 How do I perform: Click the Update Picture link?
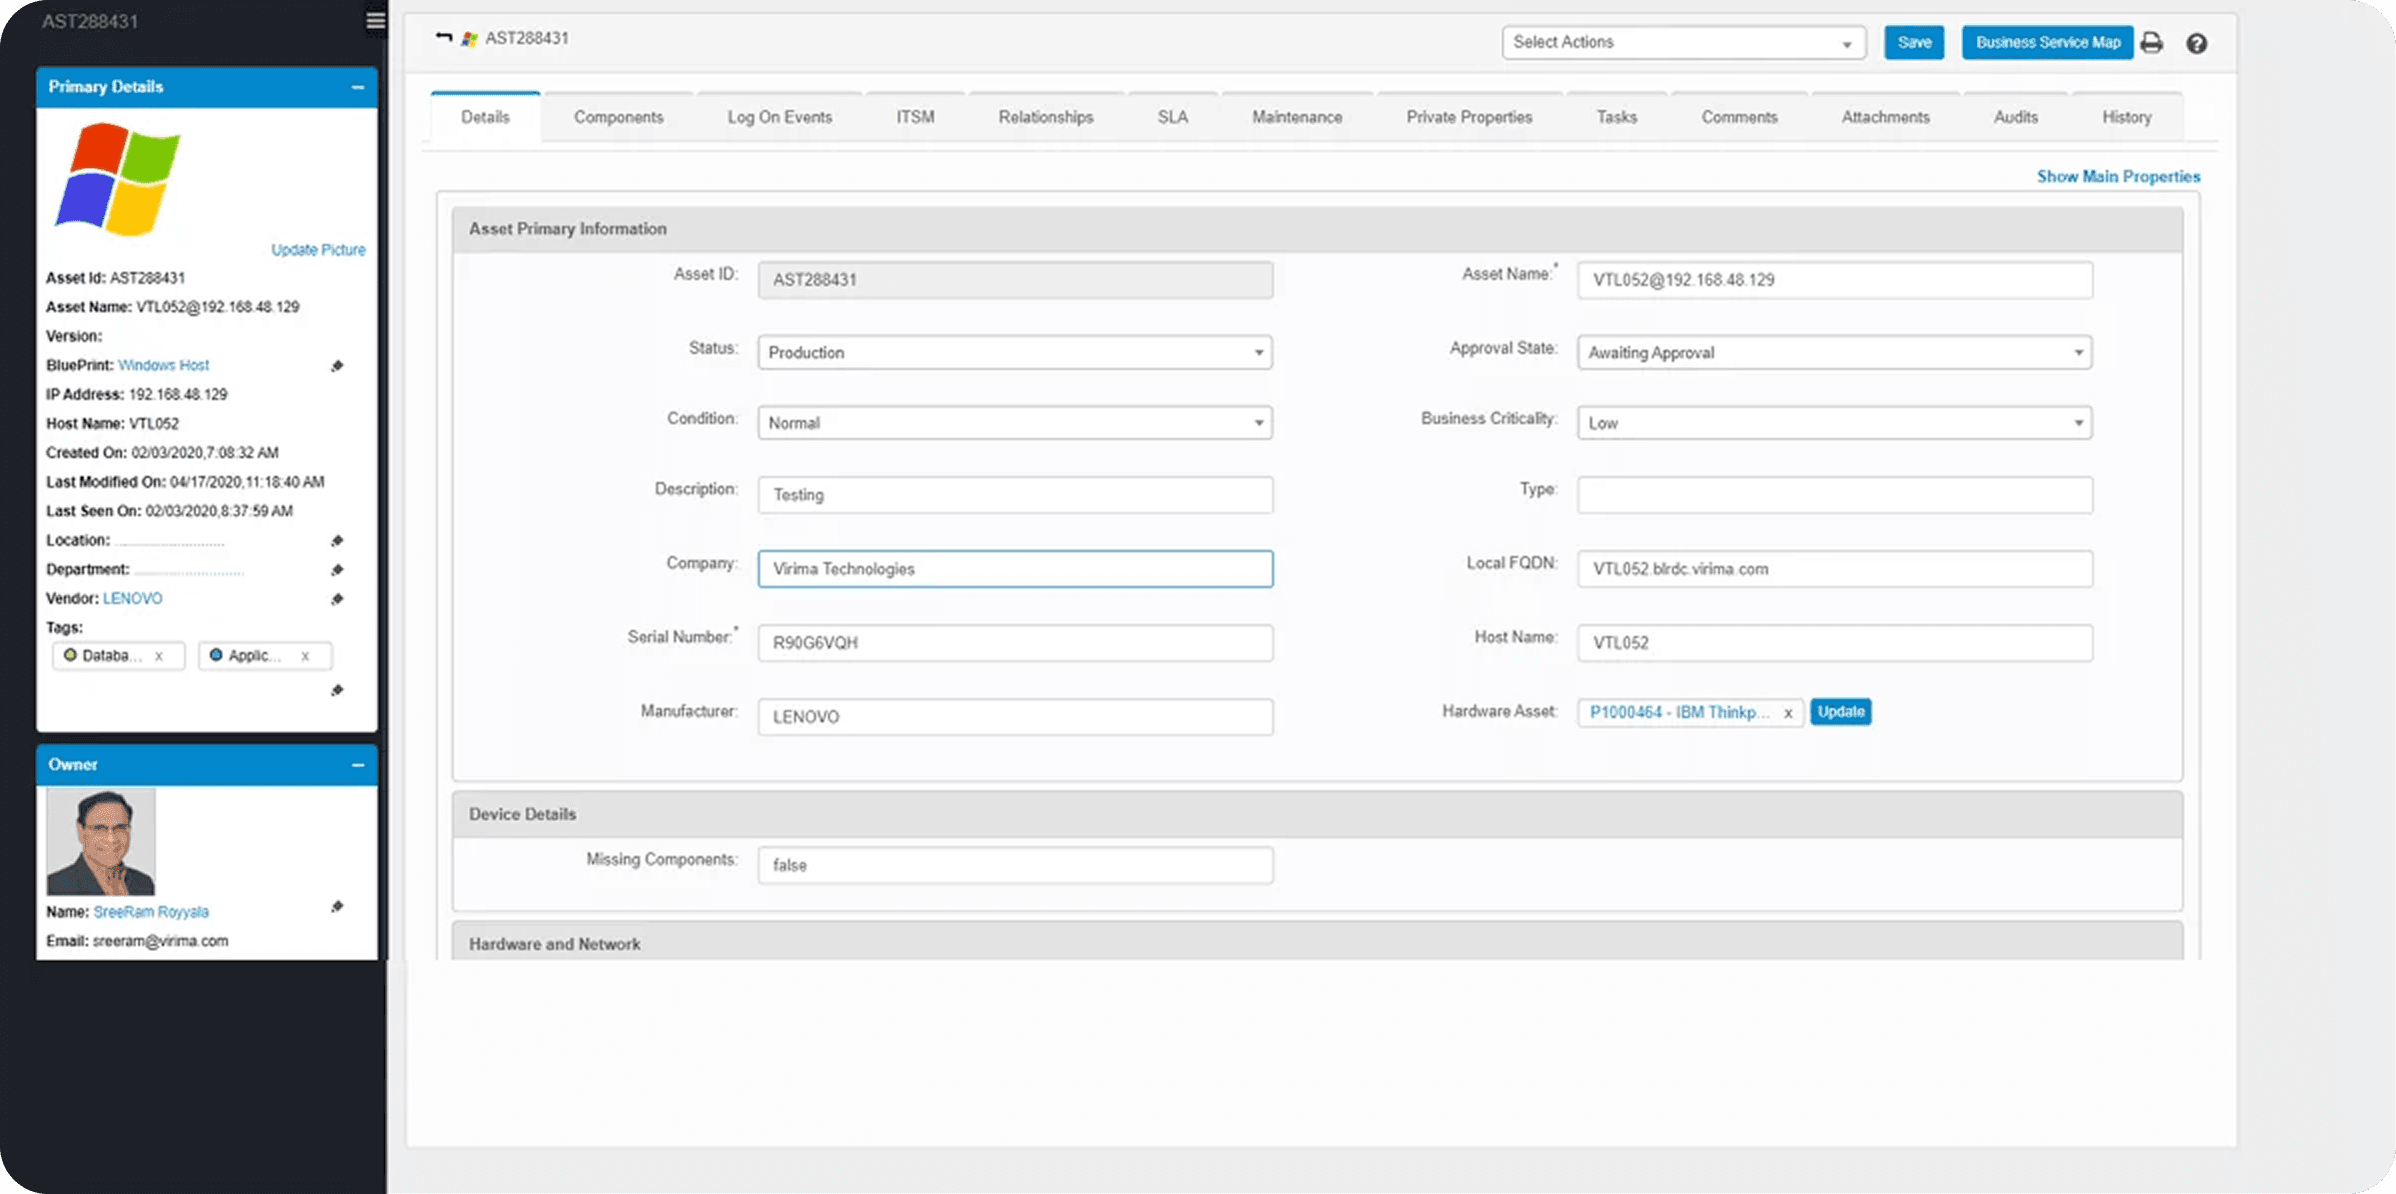[318, 250]
